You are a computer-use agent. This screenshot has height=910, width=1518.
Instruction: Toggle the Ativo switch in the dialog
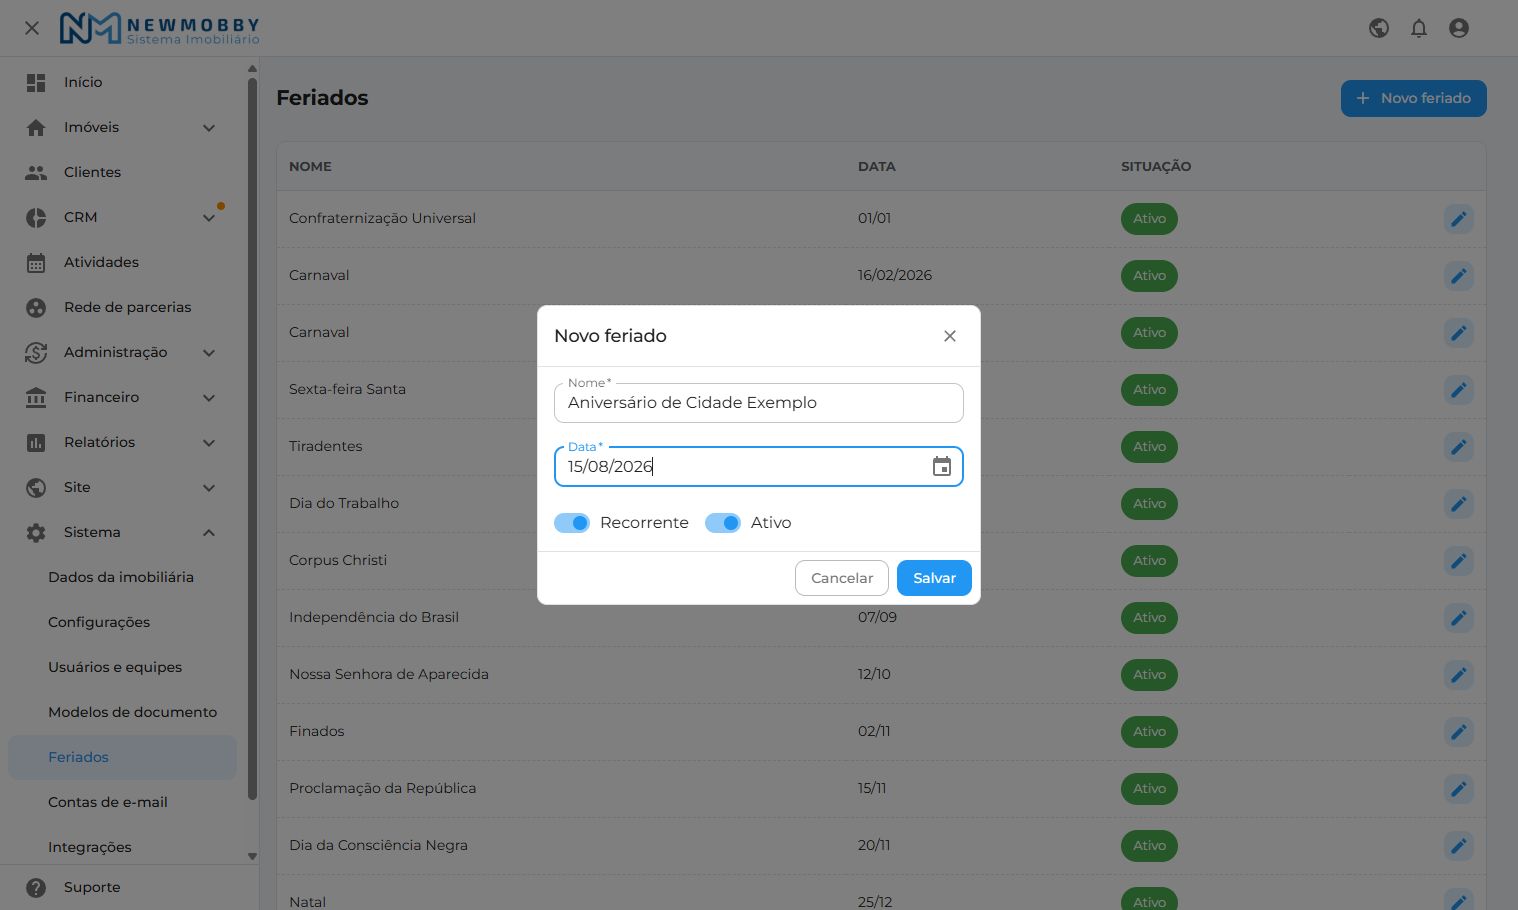723,523
